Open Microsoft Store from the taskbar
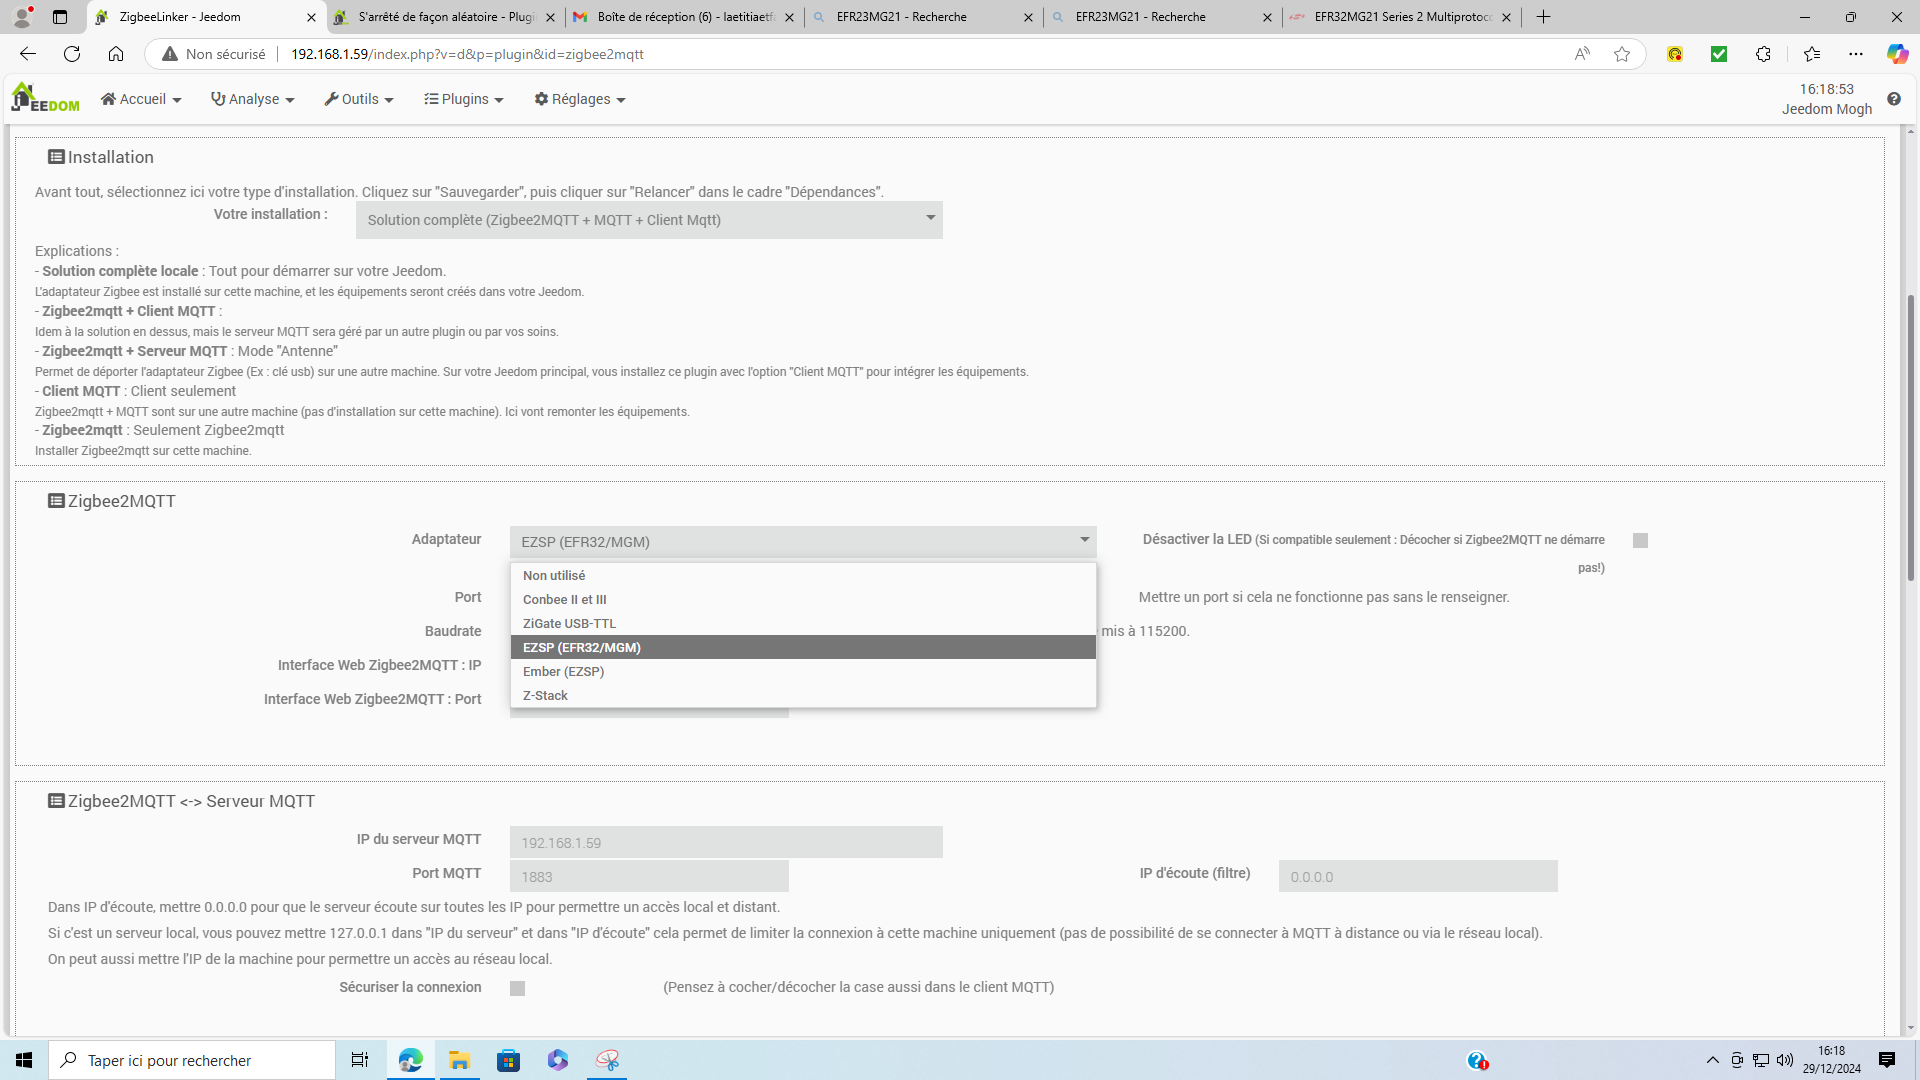This screenshot has height=1080, width=1920. (x=508, y=1060)
